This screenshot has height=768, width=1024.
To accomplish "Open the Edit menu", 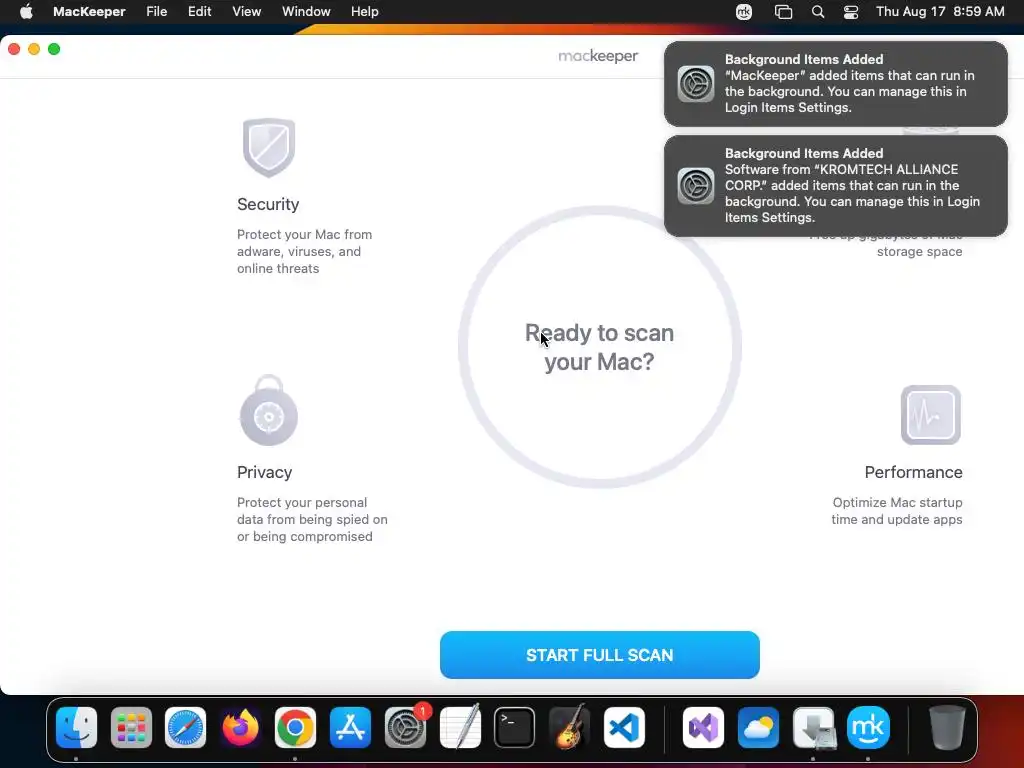I will [x=199, y=12].
